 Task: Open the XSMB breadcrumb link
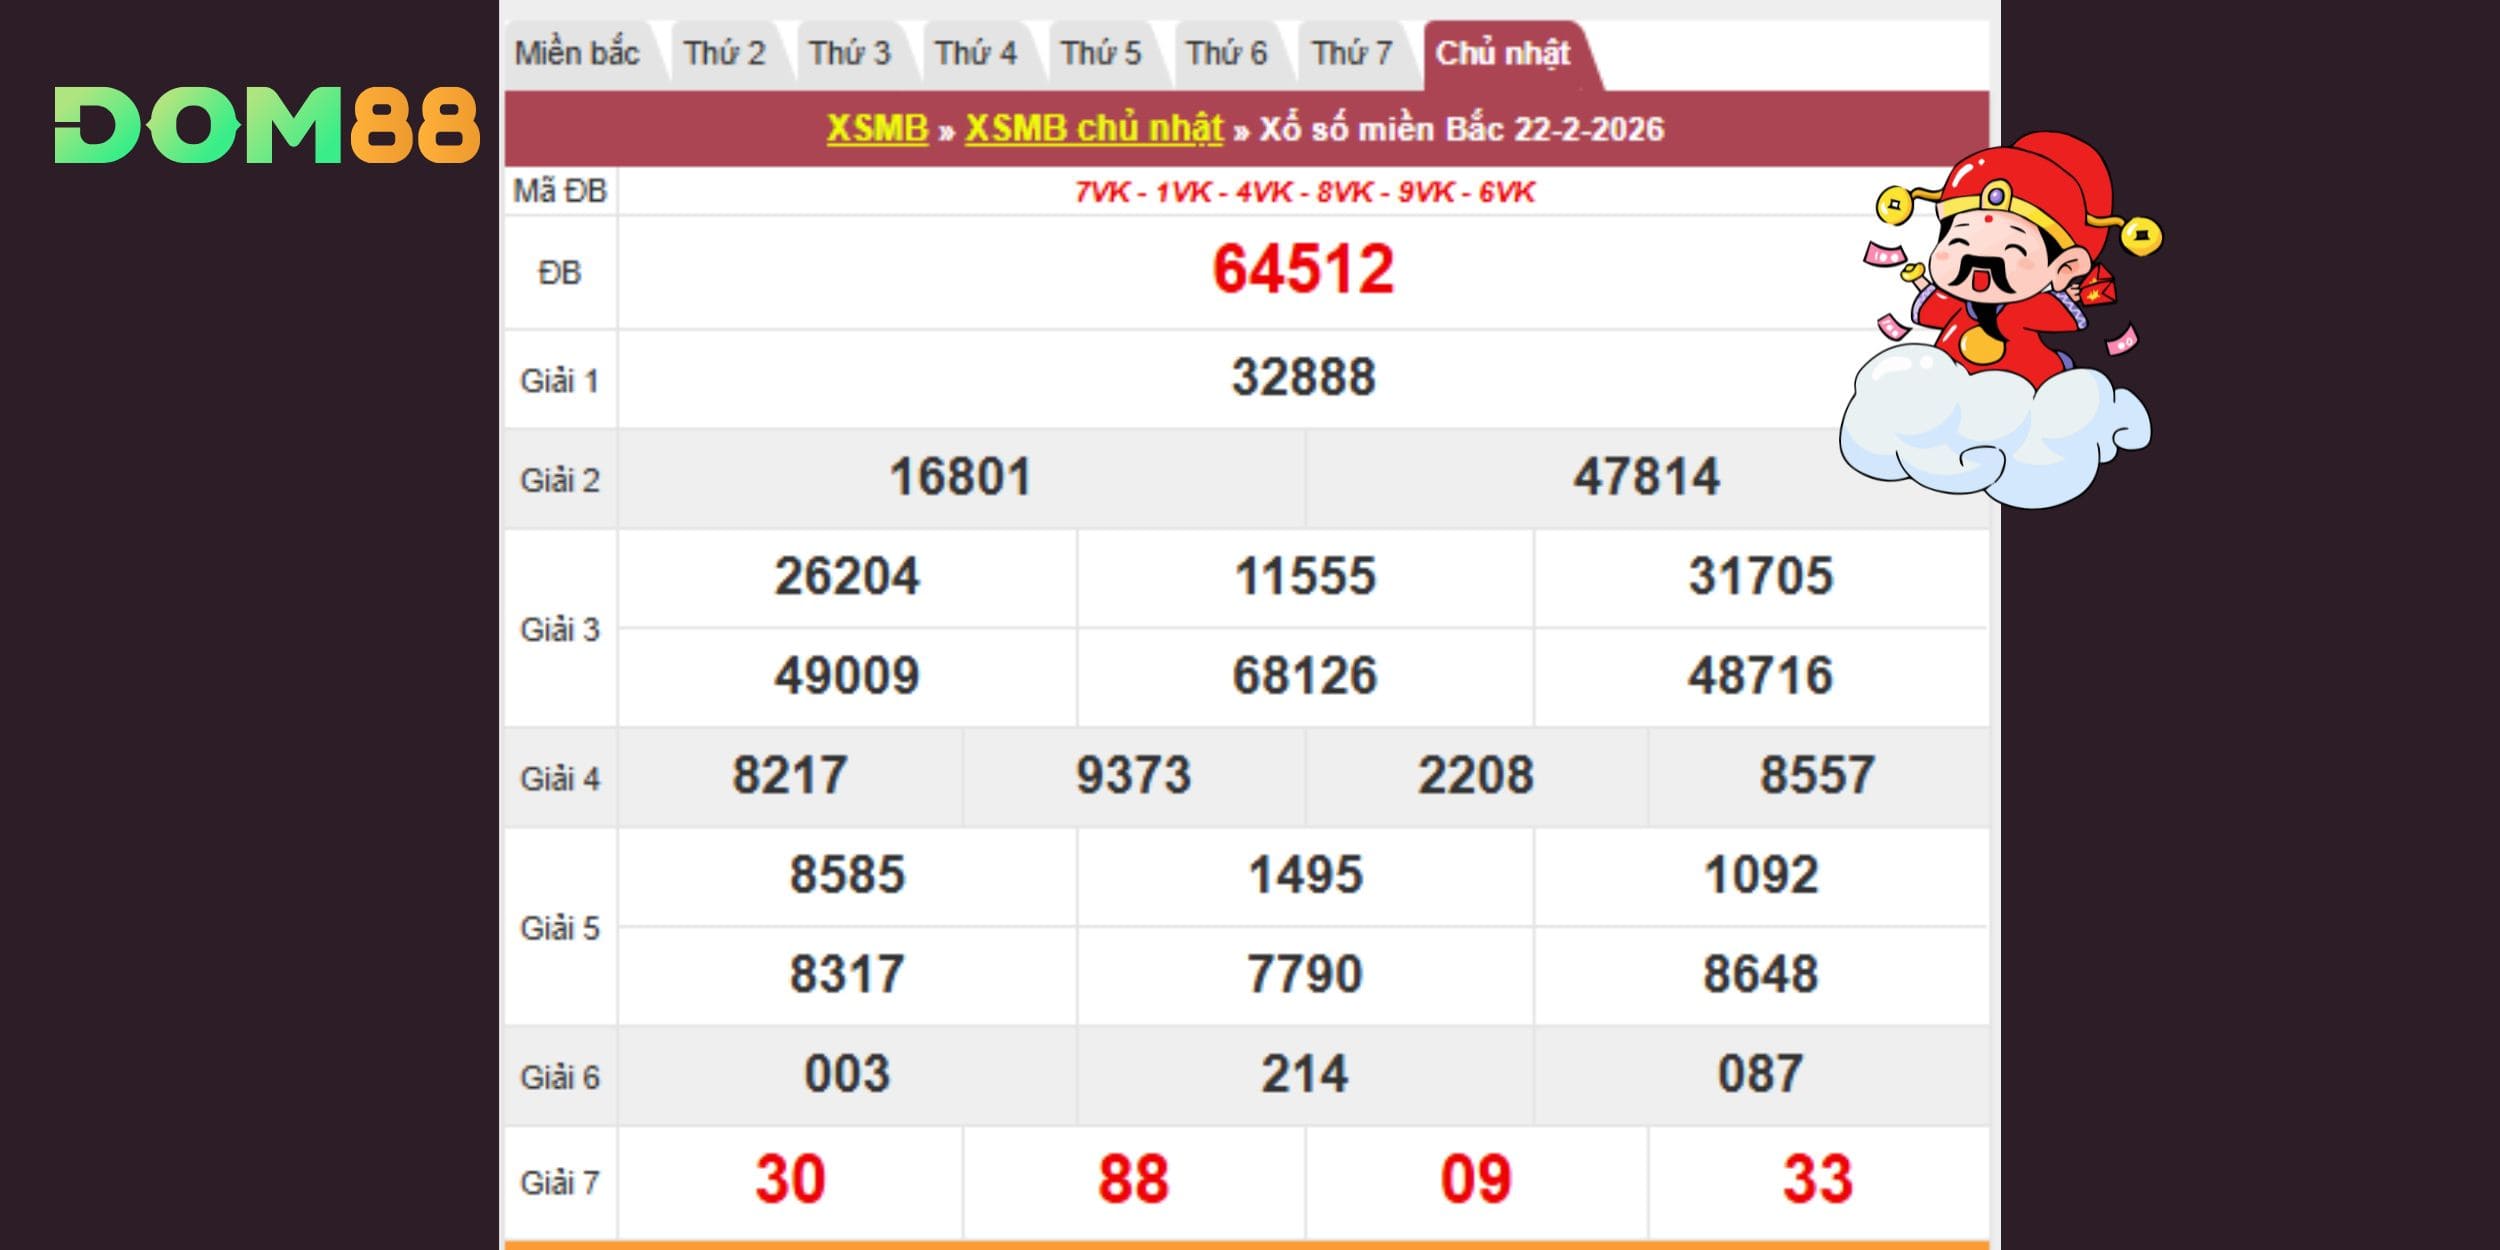pos(877,129)
